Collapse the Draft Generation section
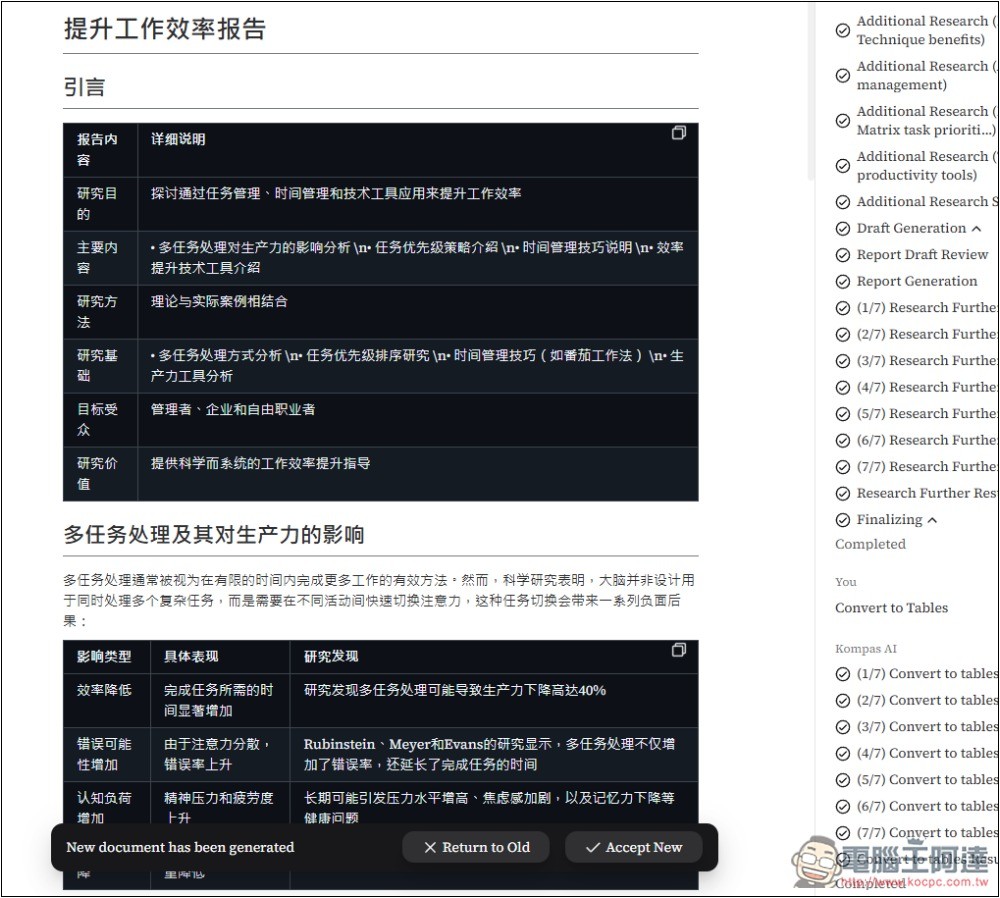 (x=976, y=228)
